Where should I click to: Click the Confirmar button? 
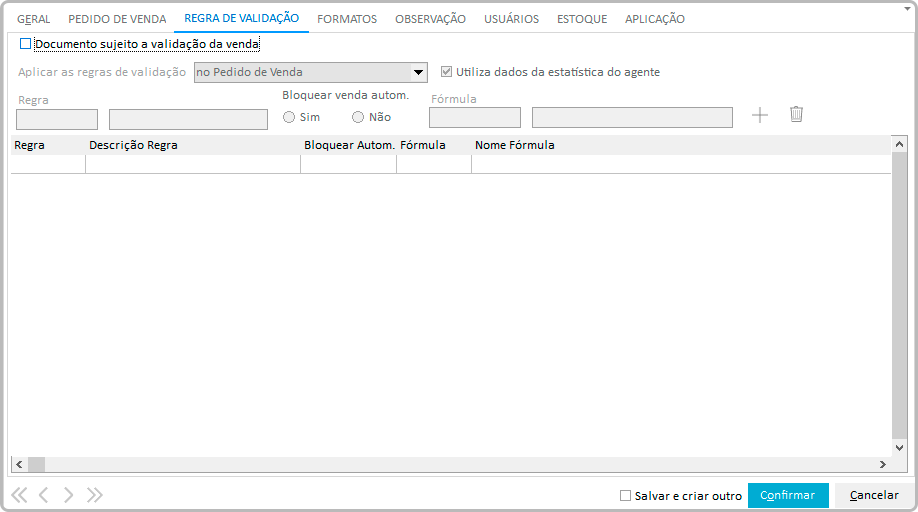788,496
